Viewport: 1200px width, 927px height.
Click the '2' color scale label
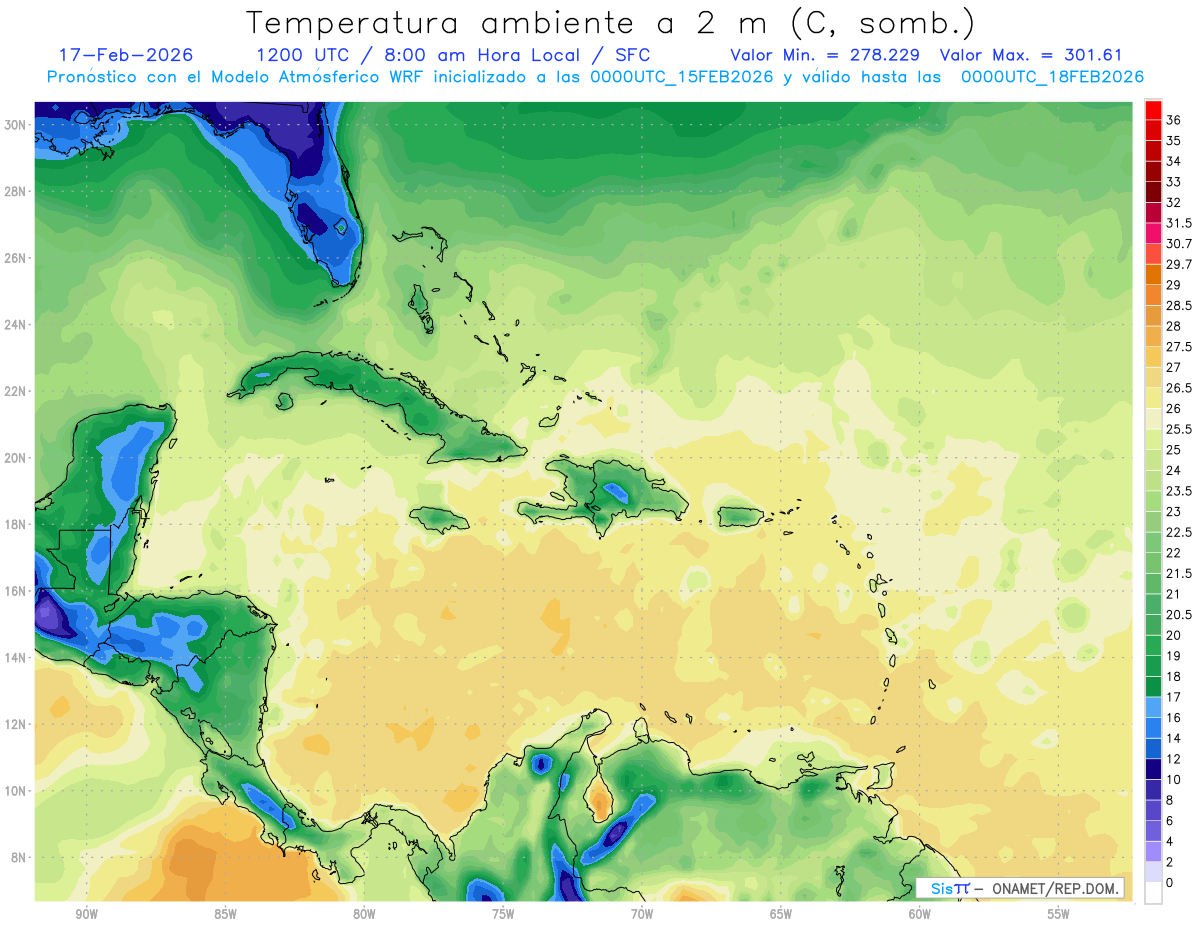[x=1170, y=862]
